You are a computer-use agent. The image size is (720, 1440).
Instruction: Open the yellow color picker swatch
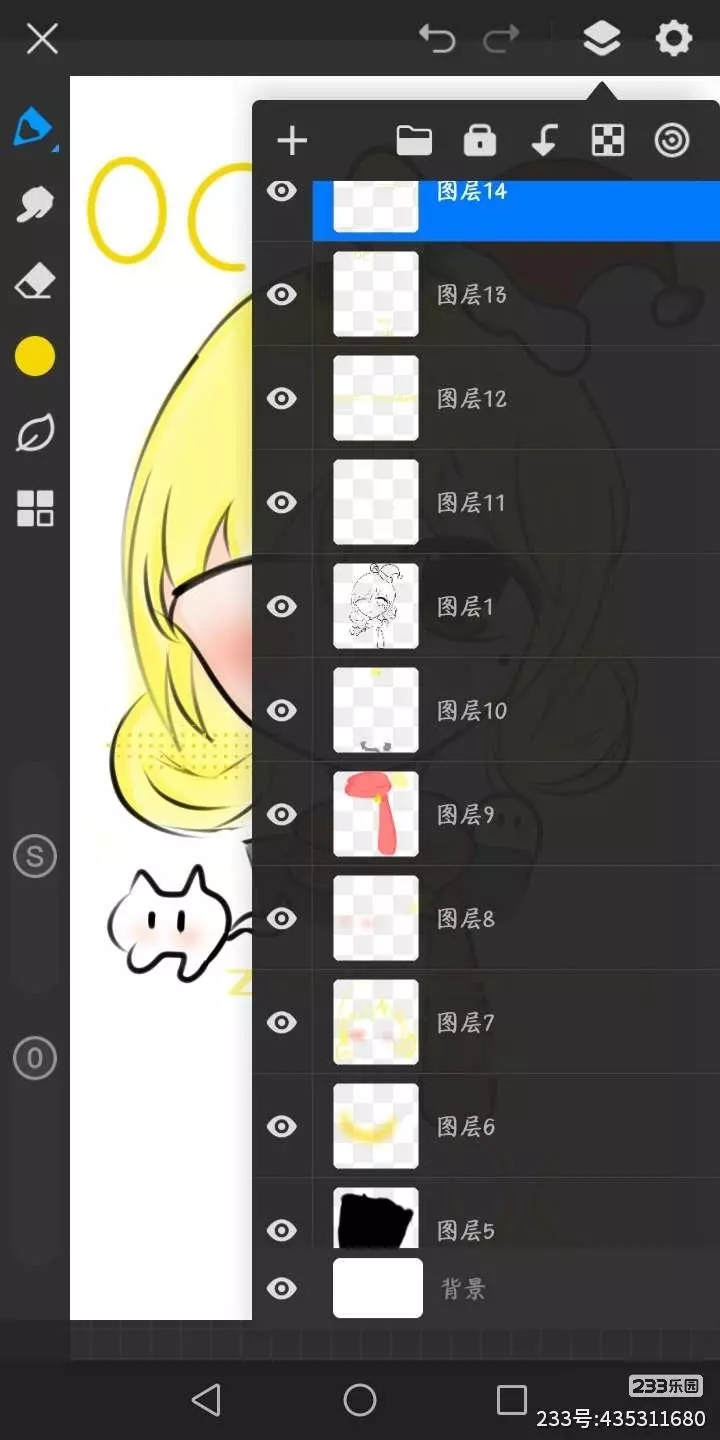point(35,356)
